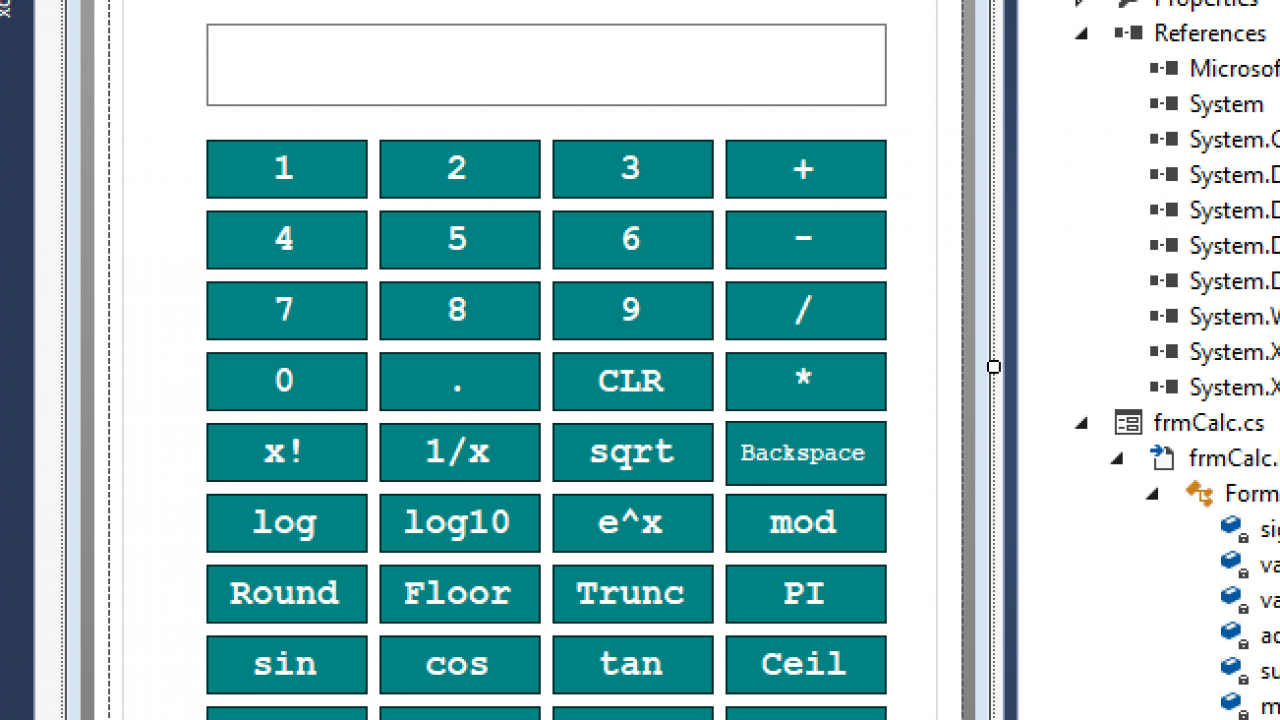
Task: Click the System reference assembly icon
Action: click(1164, 104)
